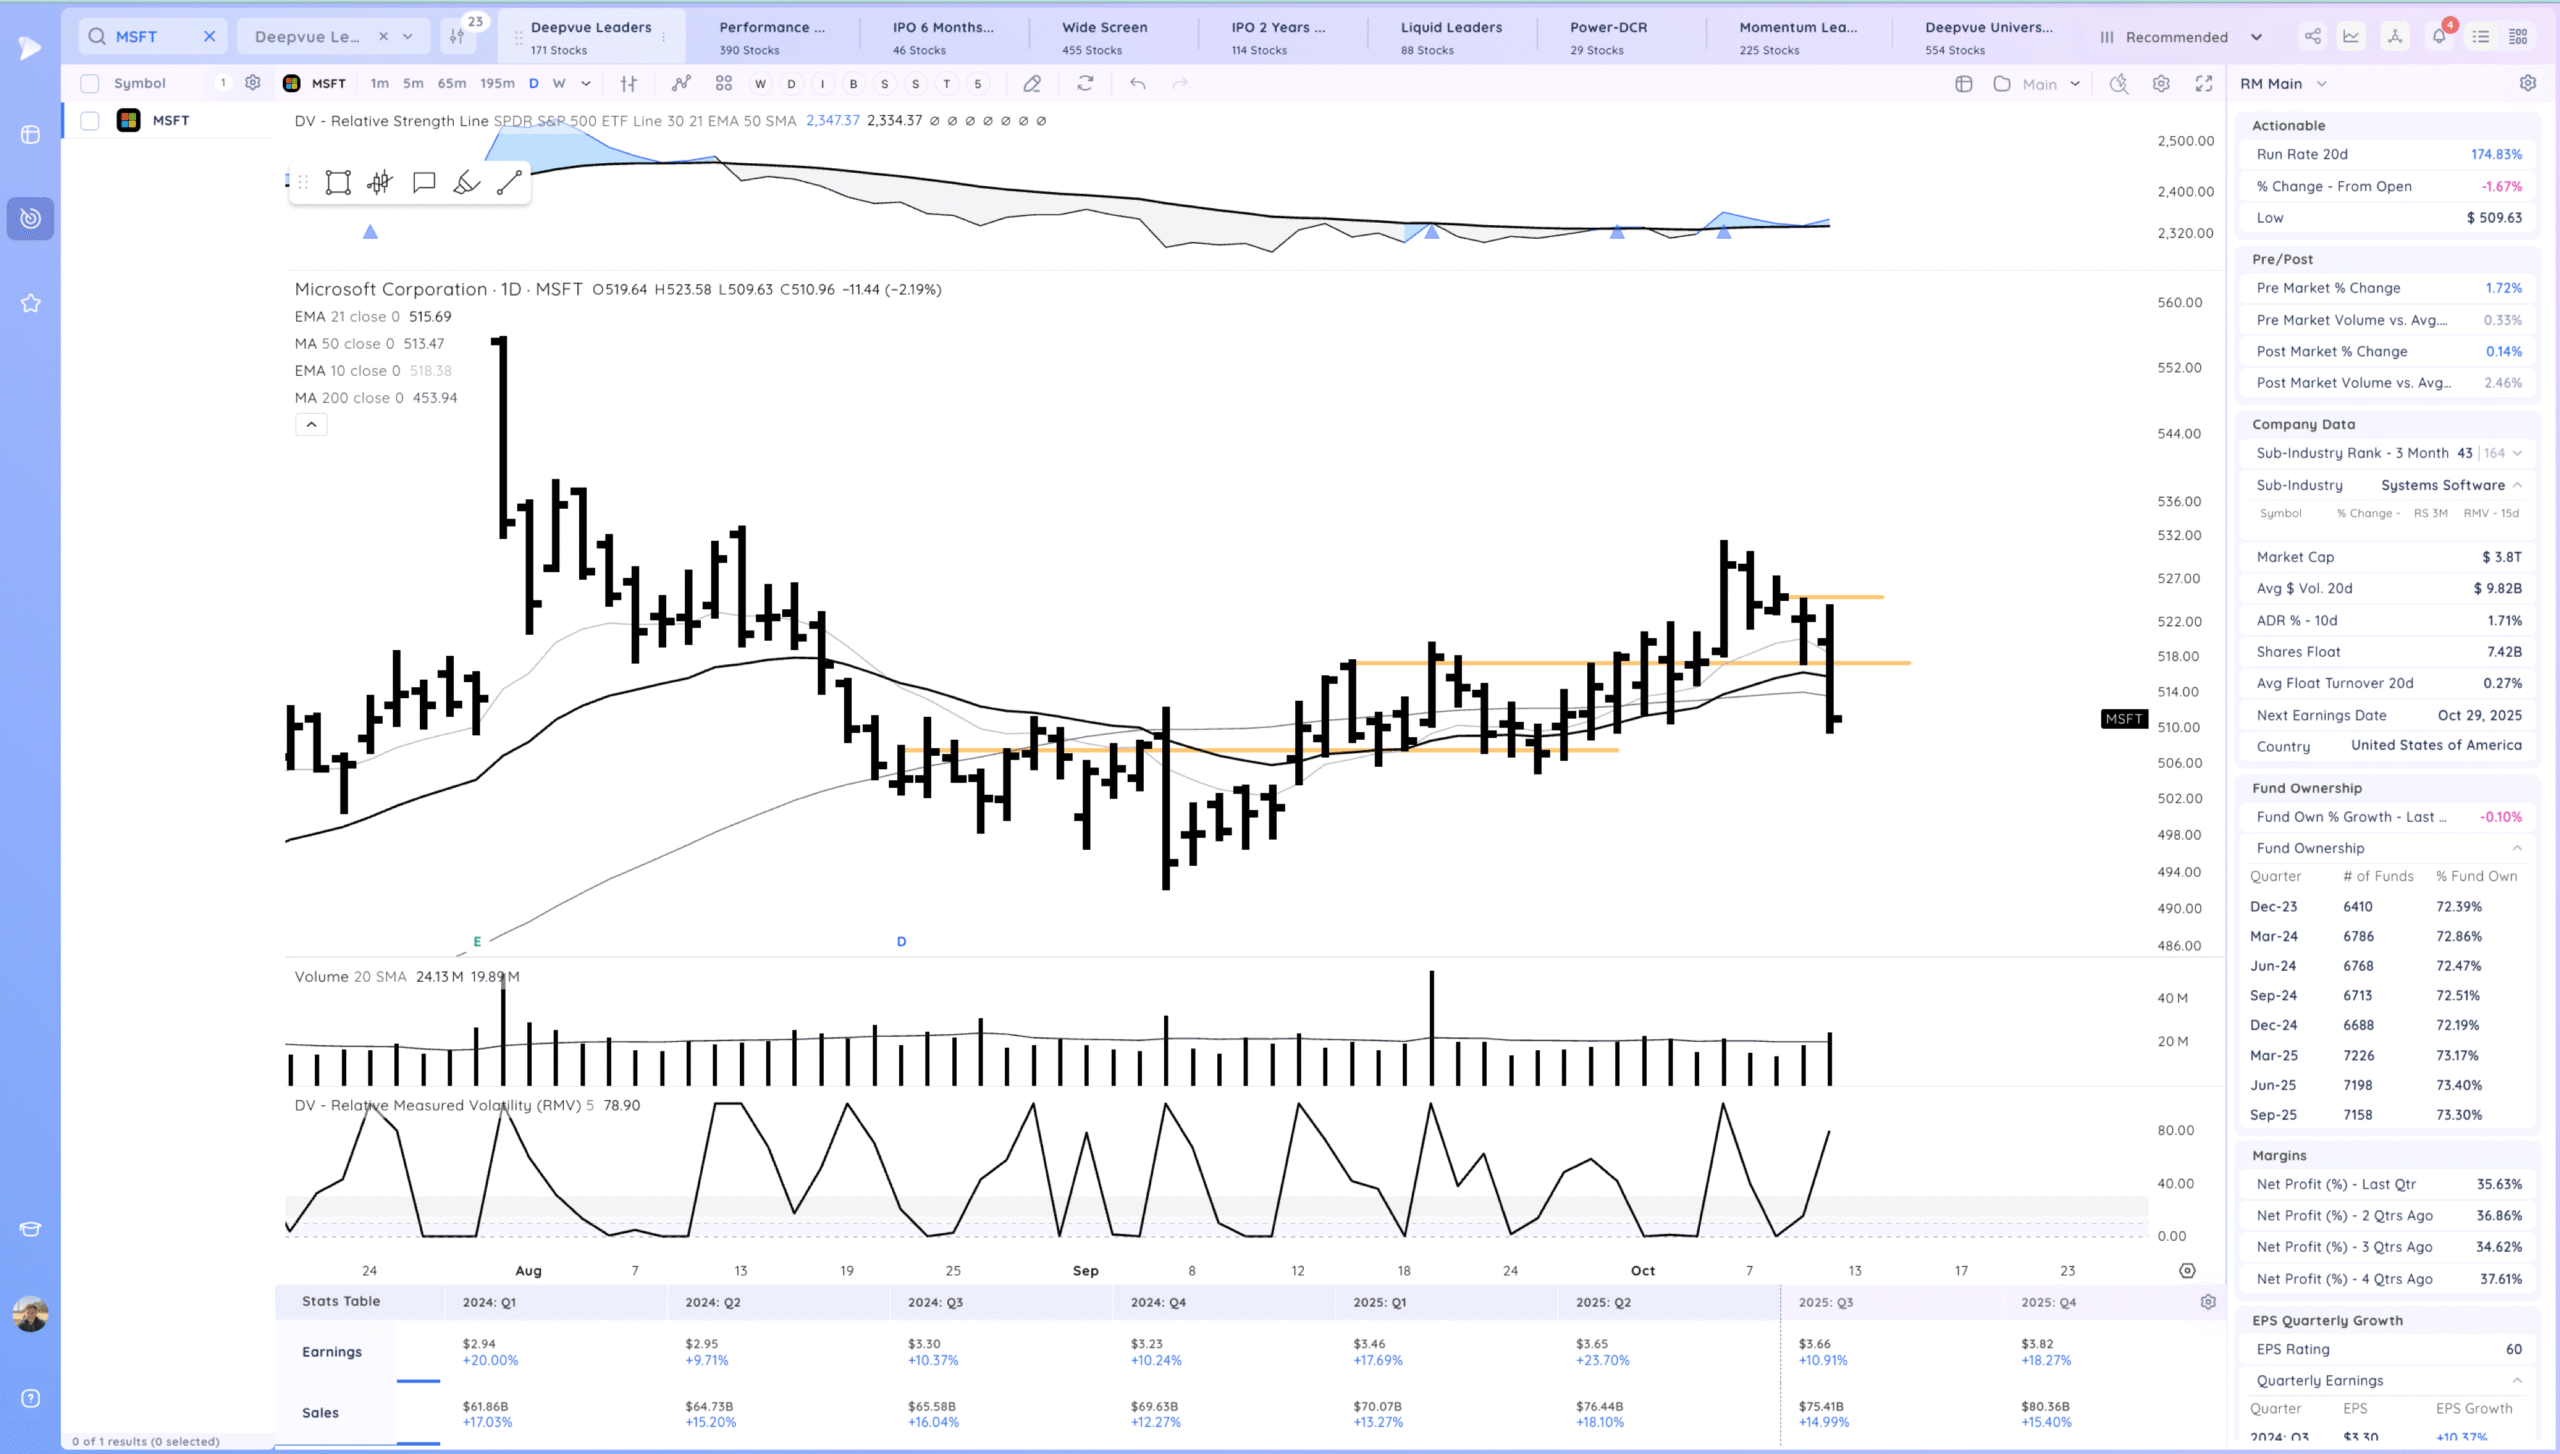Open the indicators line-graph icon

pyautogui.click(x=681, y=84)
